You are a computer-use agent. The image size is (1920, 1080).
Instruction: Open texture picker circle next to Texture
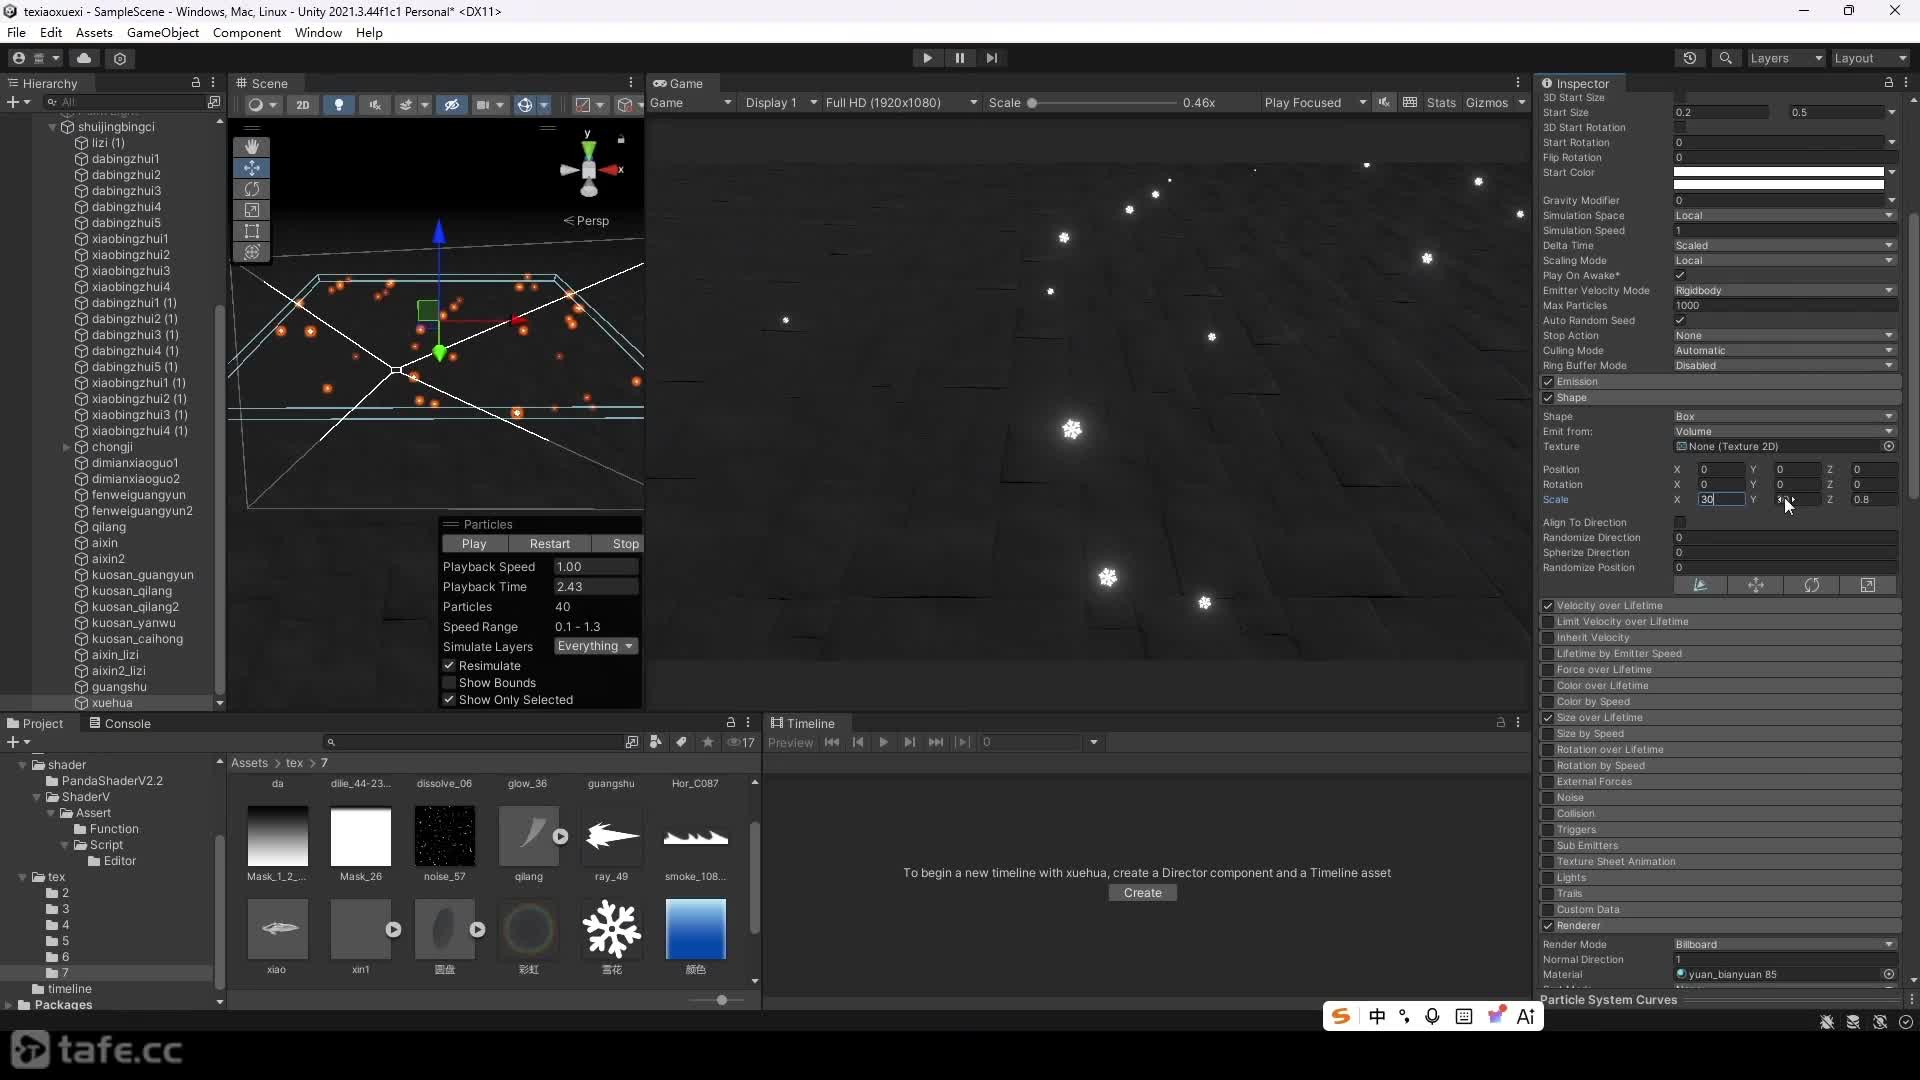coord(1889,447)
